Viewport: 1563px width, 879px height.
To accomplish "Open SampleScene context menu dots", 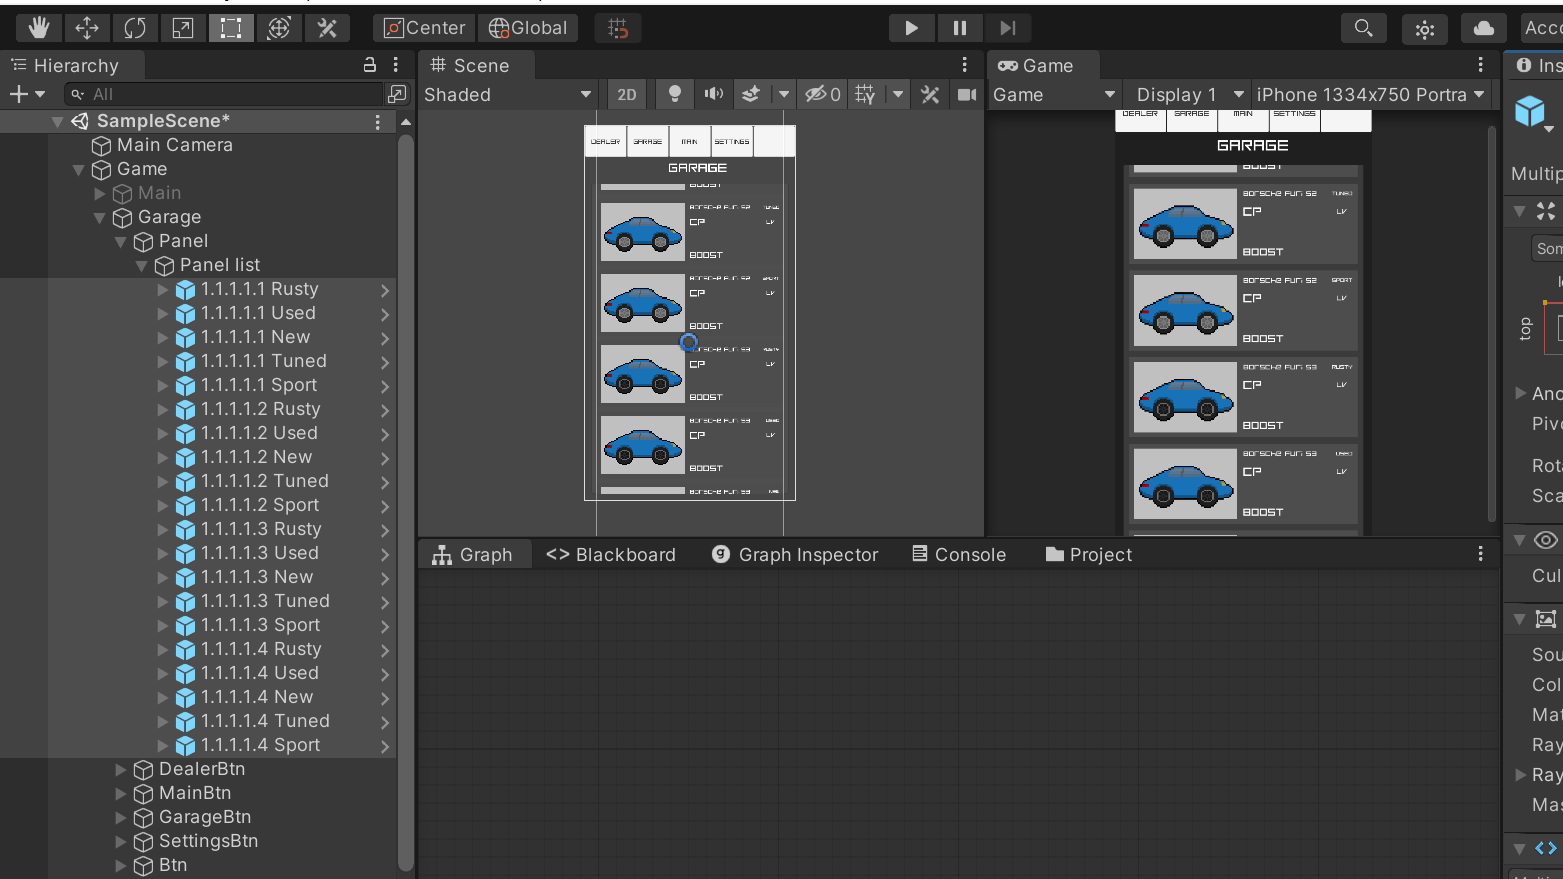I will pos(377,121).
